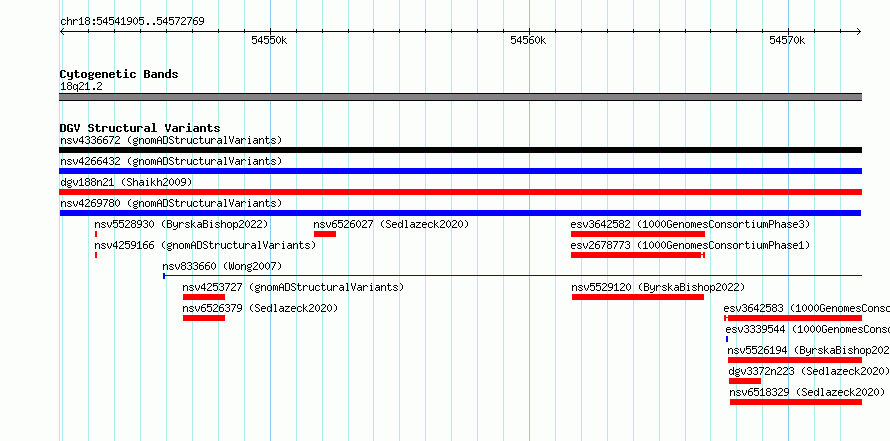890x441 pixels.
Task: Click the 18q21.2 band label
Action: 81,87
